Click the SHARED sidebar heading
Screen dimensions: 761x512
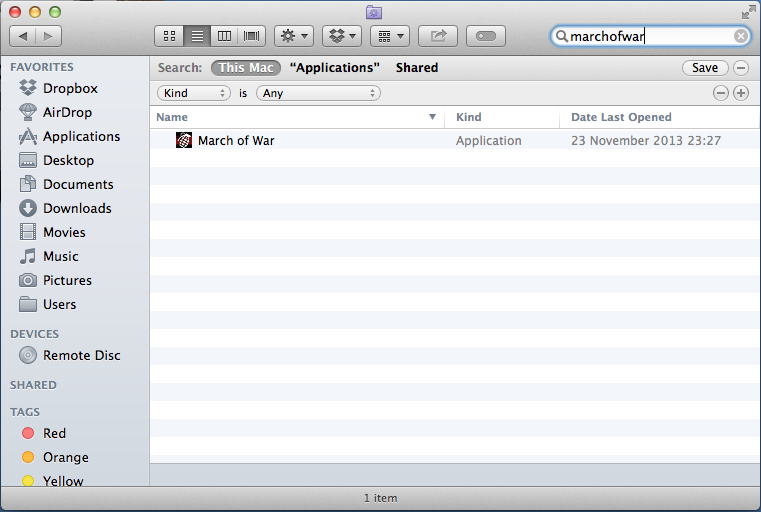click(33, 385)
